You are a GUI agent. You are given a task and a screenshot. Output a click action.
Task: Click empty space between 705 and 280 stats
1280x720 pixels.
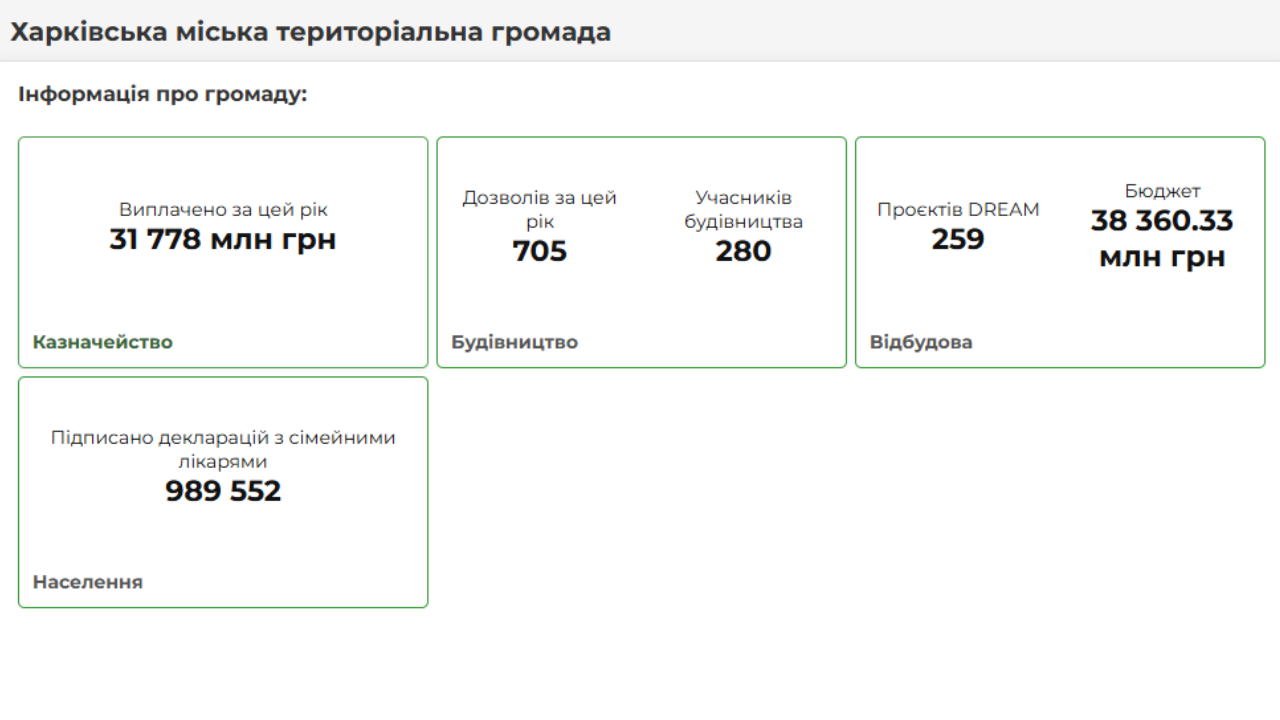[x=642, y=251]
